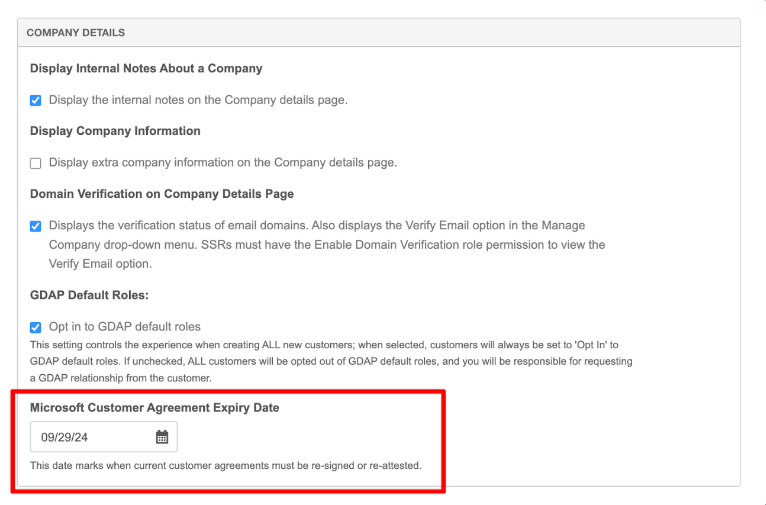Click the 09/29/24 expiry date input field
Screen dimensions: 766x505
coord(90,437)
